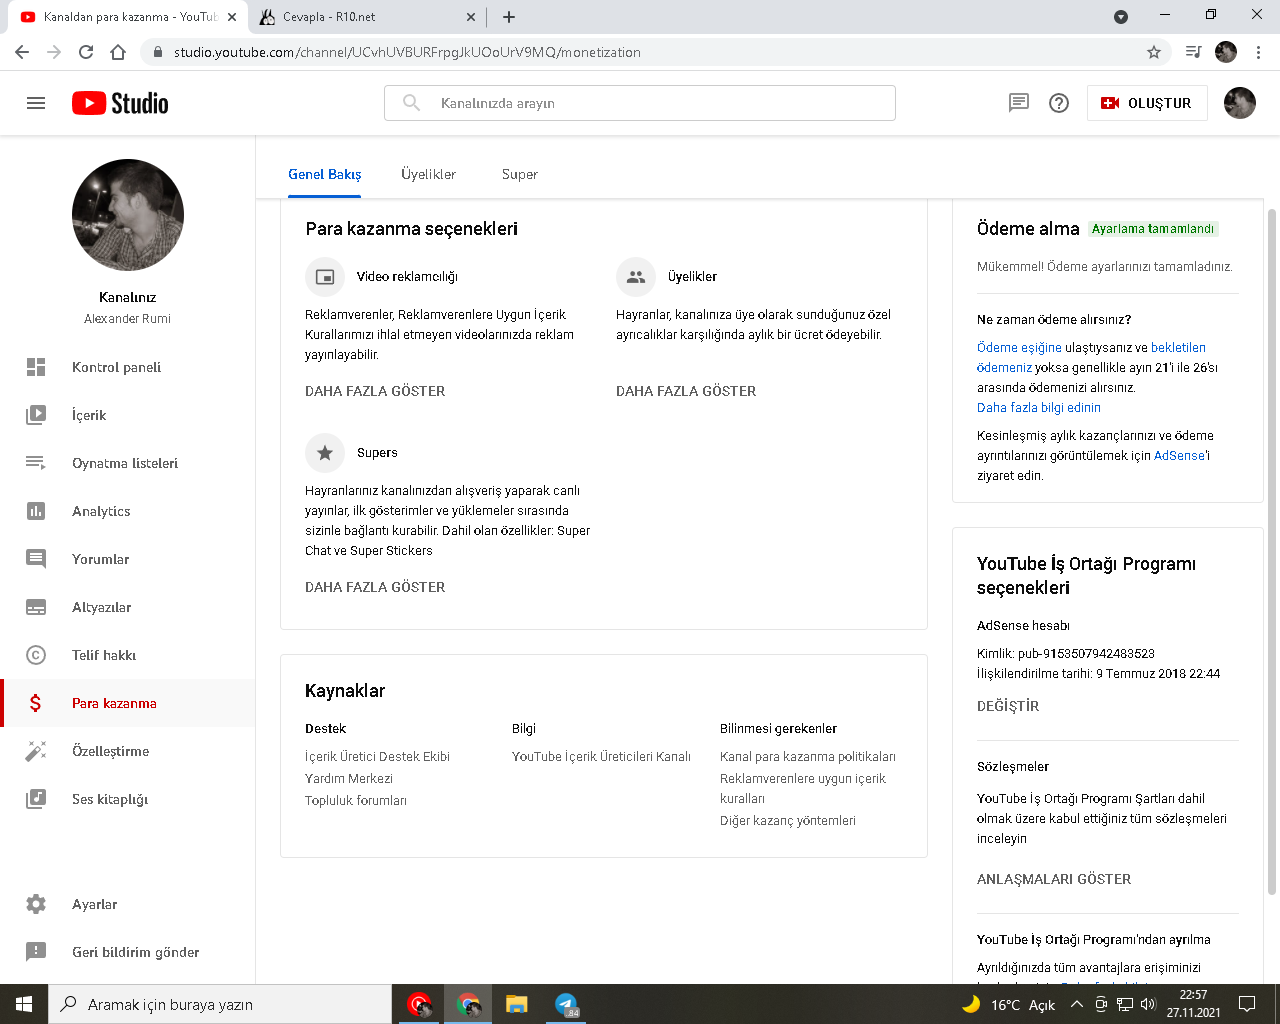
Task: Switch to the Super tab
Action: click(x=520, y=174)
